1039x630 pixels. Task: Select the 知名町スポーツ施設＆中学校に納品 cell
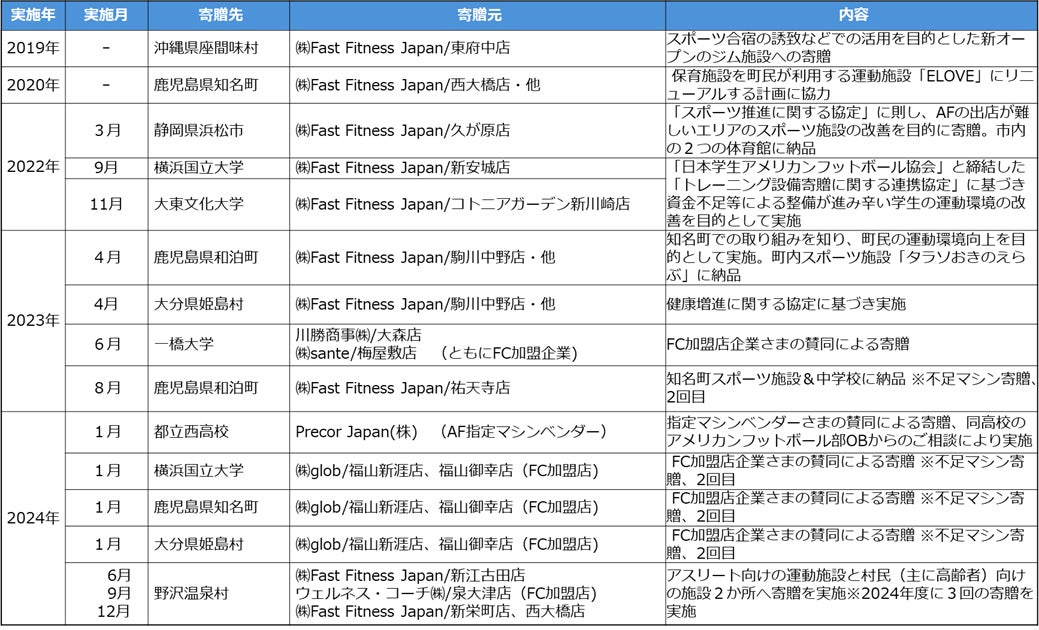(x=851, y=388)
